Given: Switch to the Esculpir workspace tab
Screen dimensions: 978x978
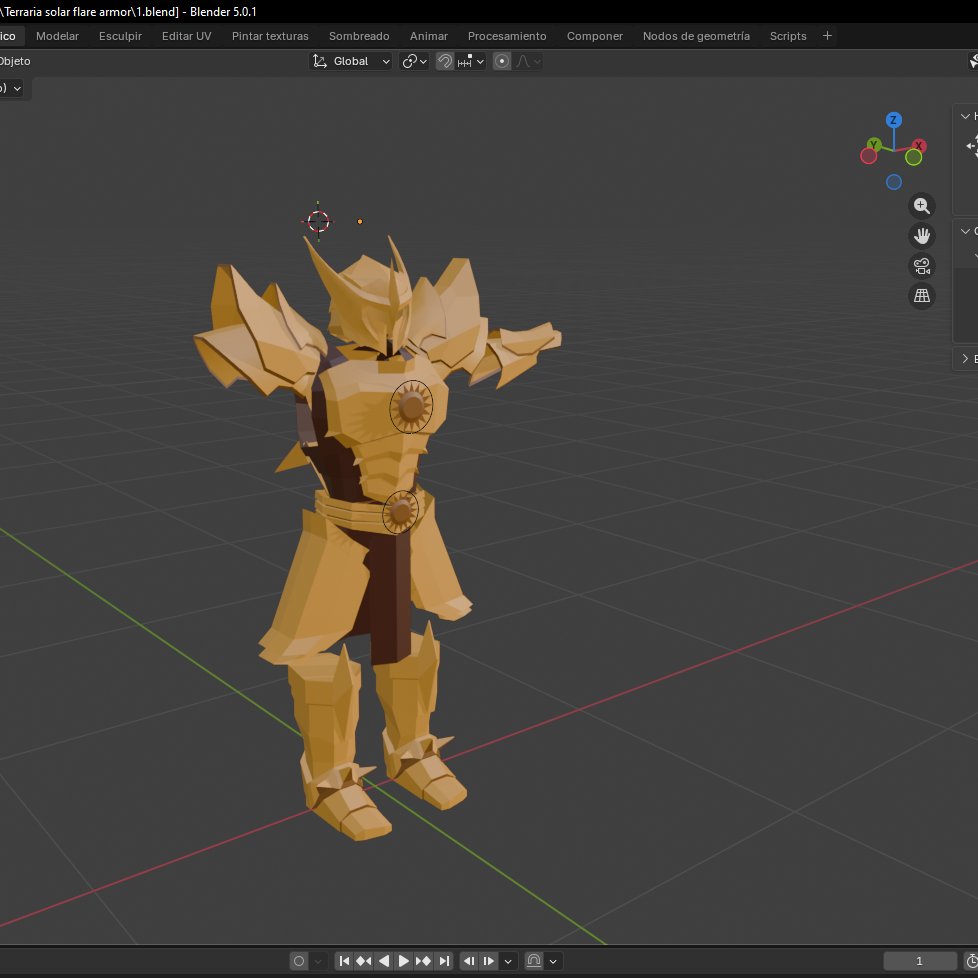Looking at the screenshot, I should click(x=120, y=36).
